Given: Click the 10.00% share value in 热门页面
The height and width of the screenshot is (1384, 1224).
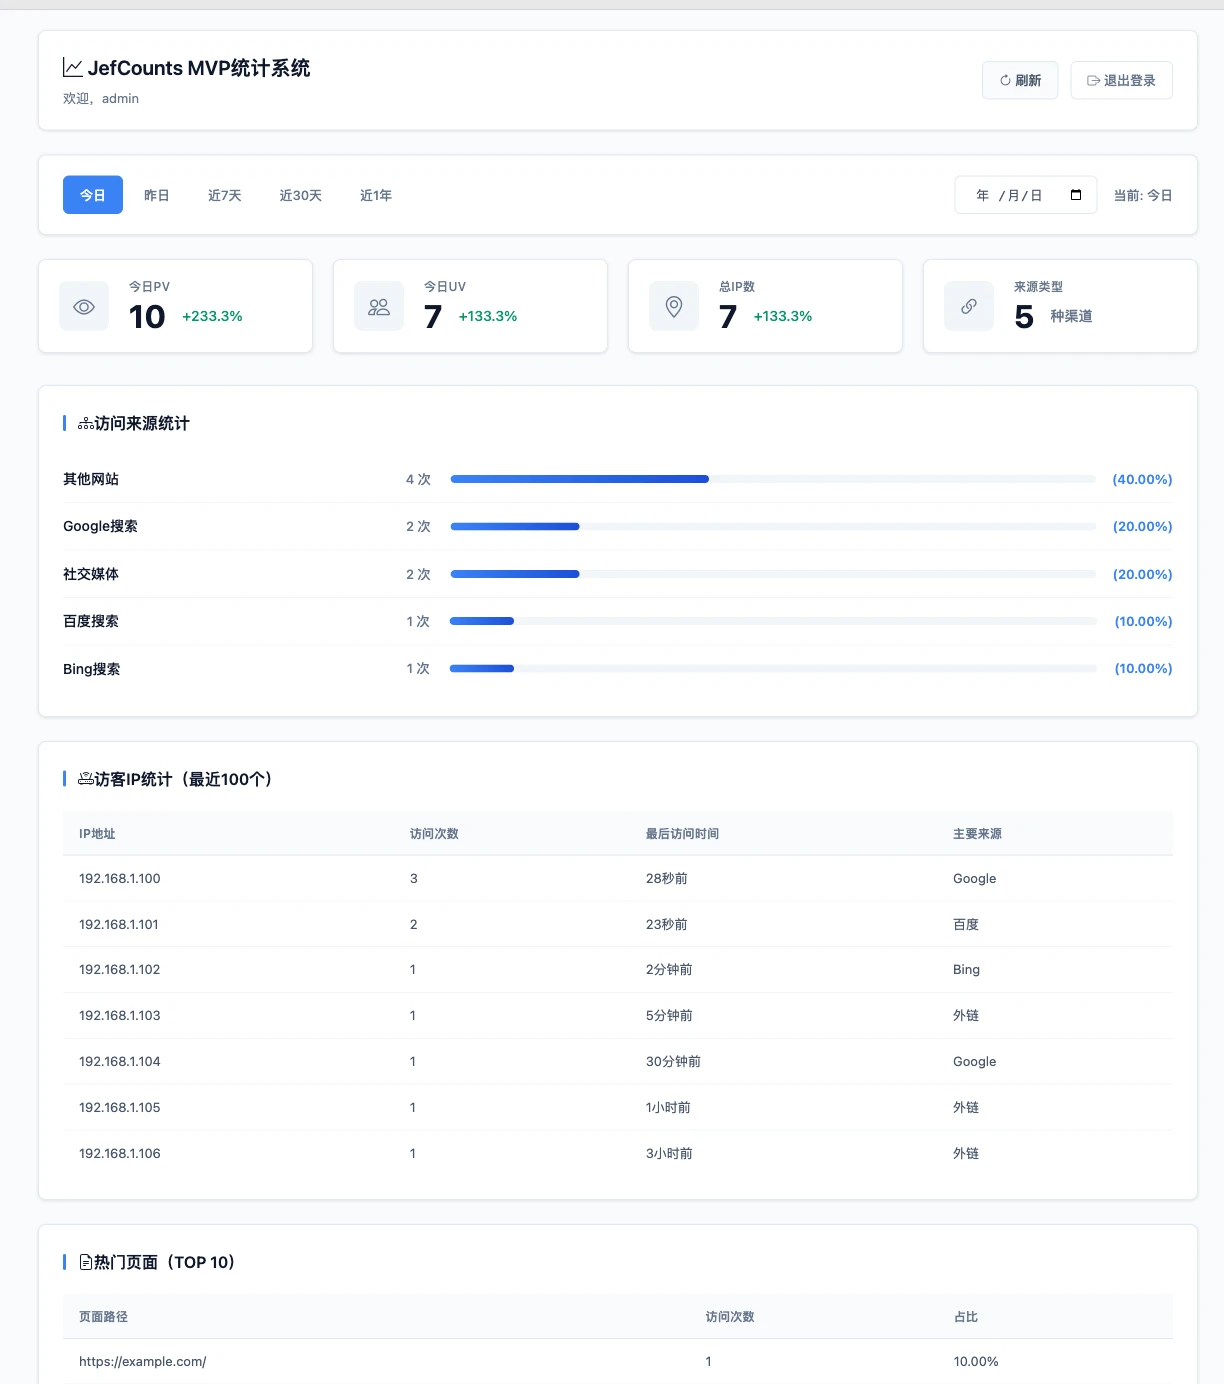Looking at the screenshot, I should 976,1361.
